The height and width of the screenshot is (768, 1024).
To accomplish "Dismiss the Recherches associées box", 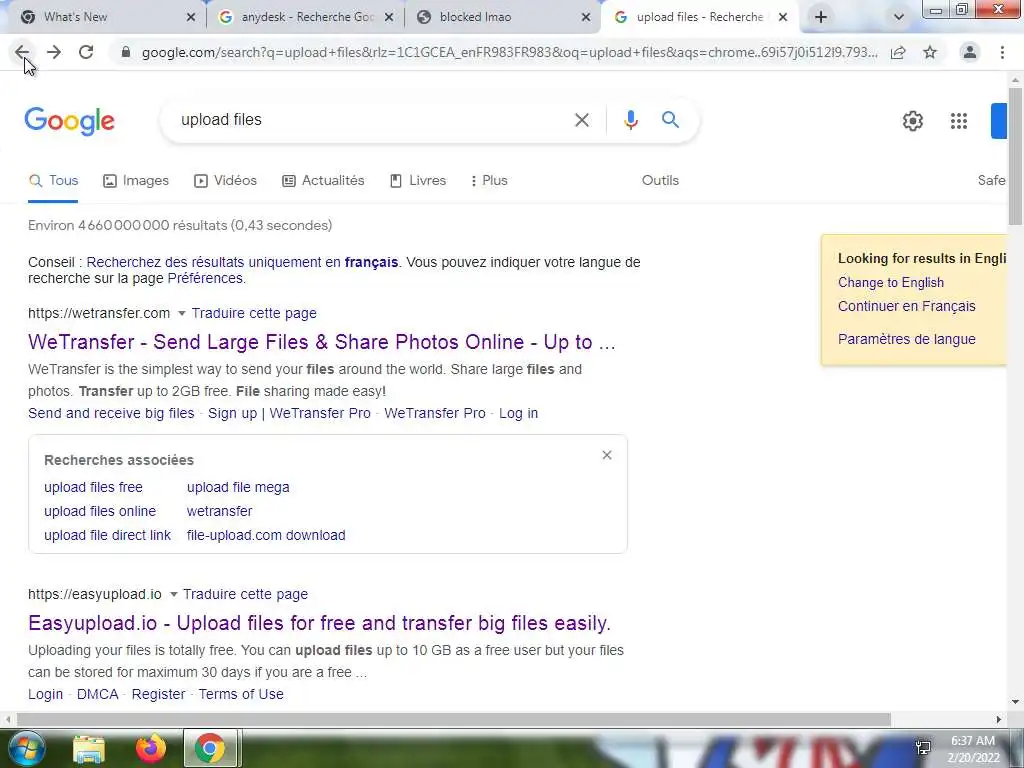I will click(607, 455).
